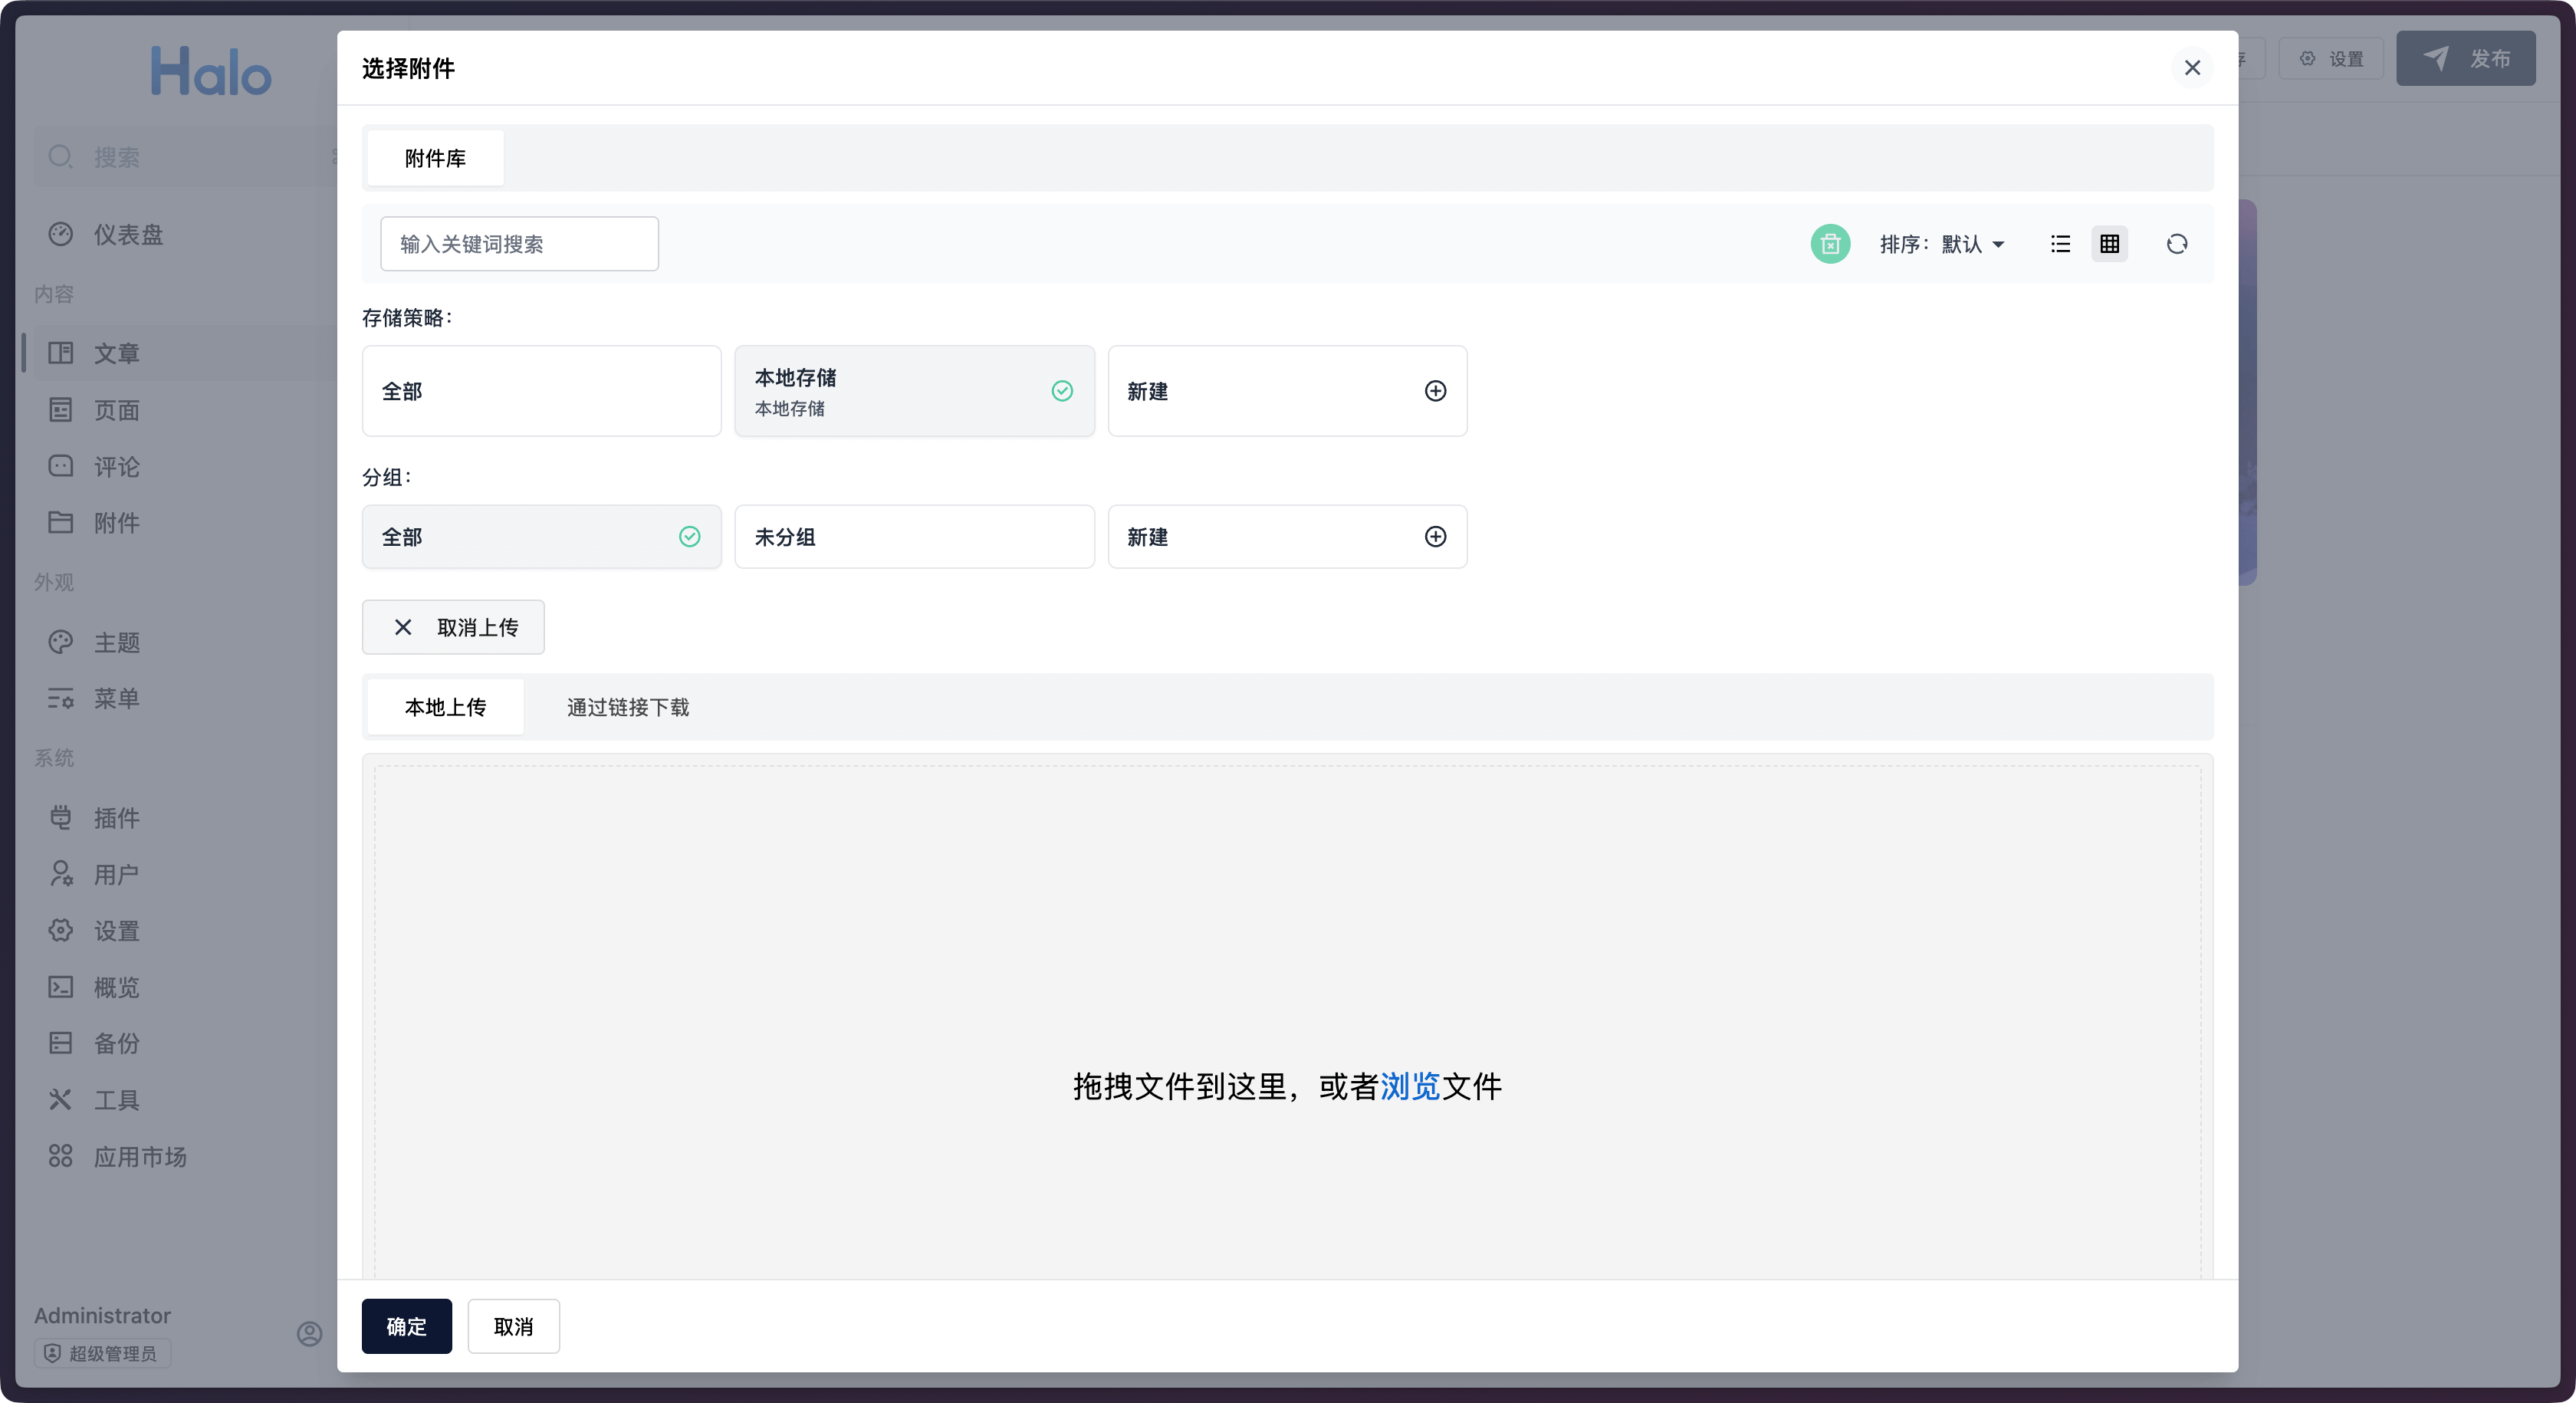Viewport: 2576px width, 1403px height.
Task: Select the 主题 (themes) sidebar icon
Action: 116,642
